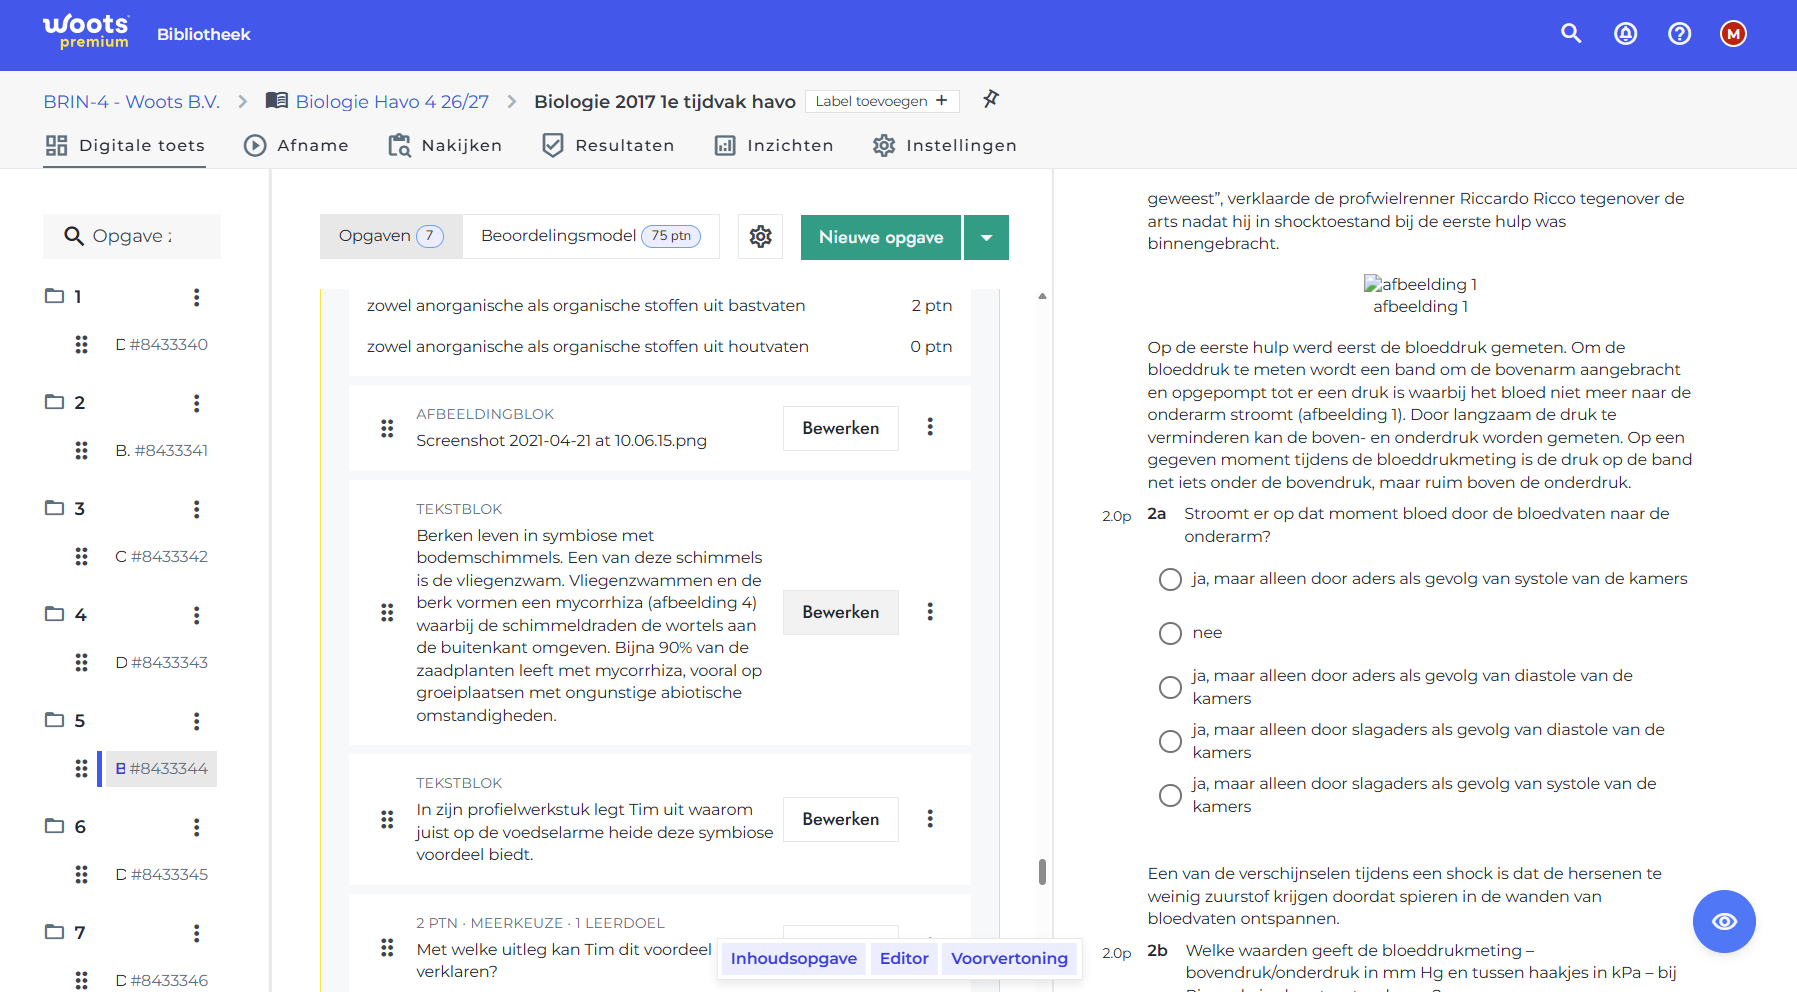Expand folder 4 in the sidebar
This screenshot has height=992, width=1797.
point(54,614)
